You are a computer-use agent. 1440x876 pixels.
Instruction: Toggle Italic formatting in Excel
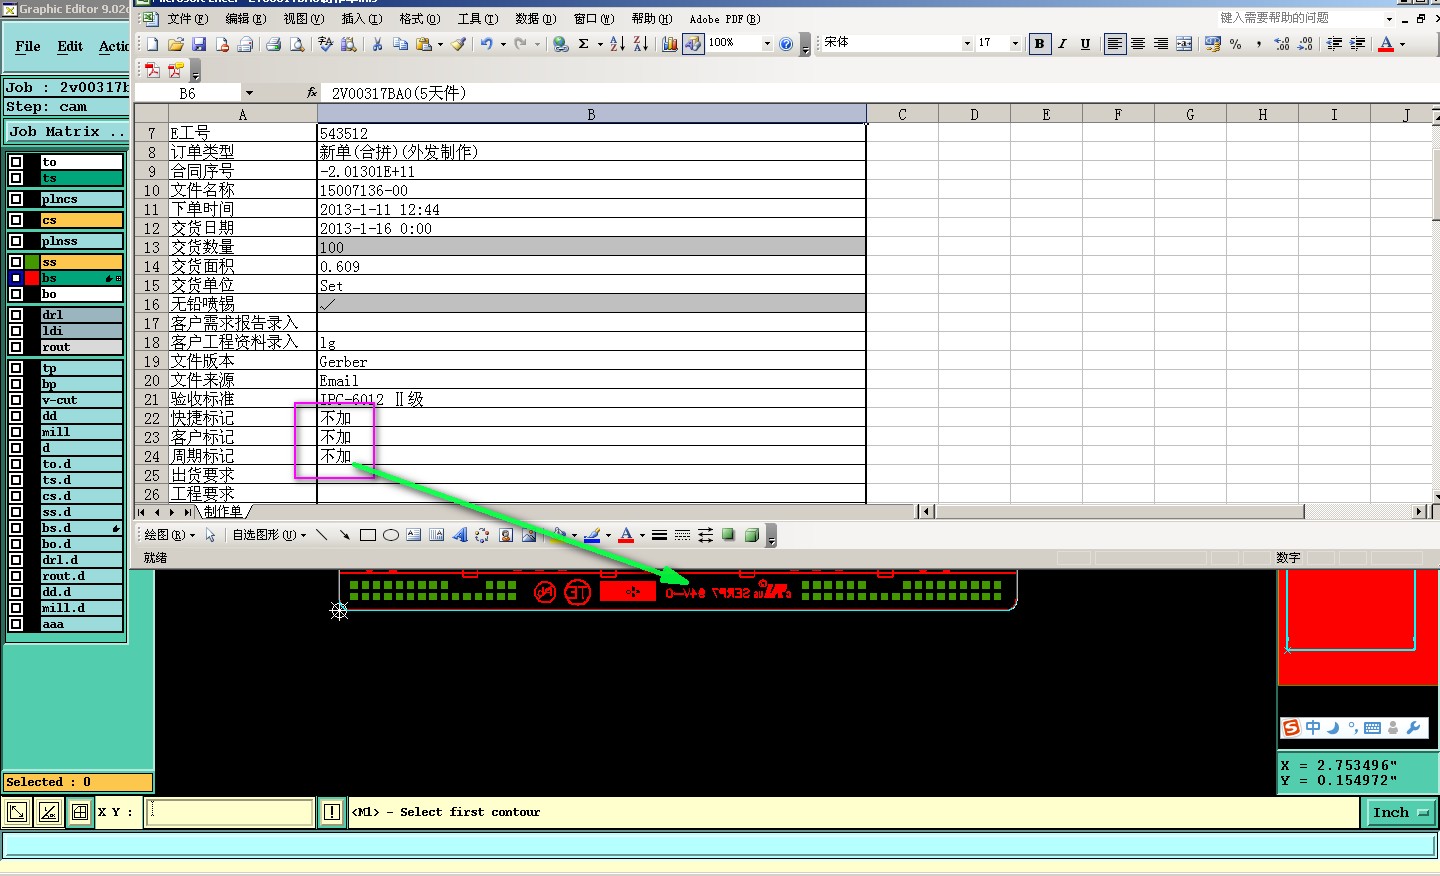pos(1063,44)
